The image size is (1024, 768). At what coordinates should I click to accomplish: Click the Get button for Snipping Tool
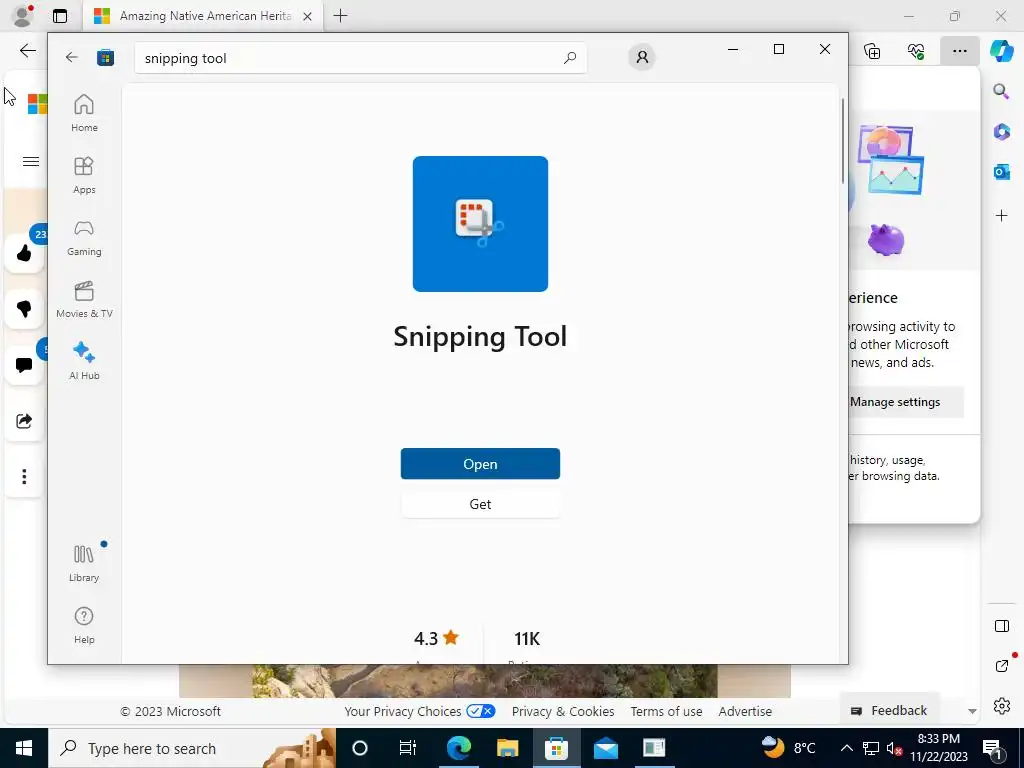480,504
